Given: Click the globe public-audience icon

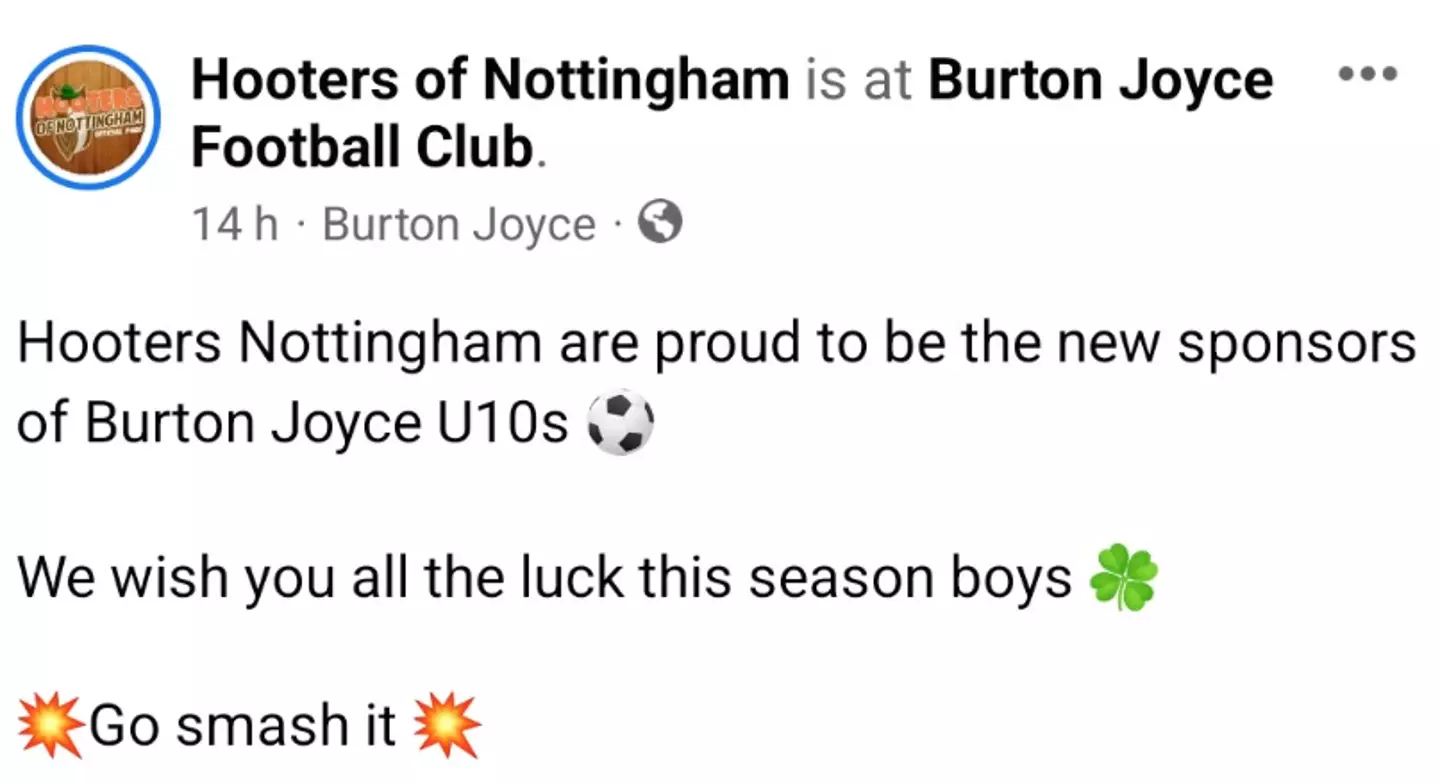Looking at the screenshot, I should coord(660,223).
